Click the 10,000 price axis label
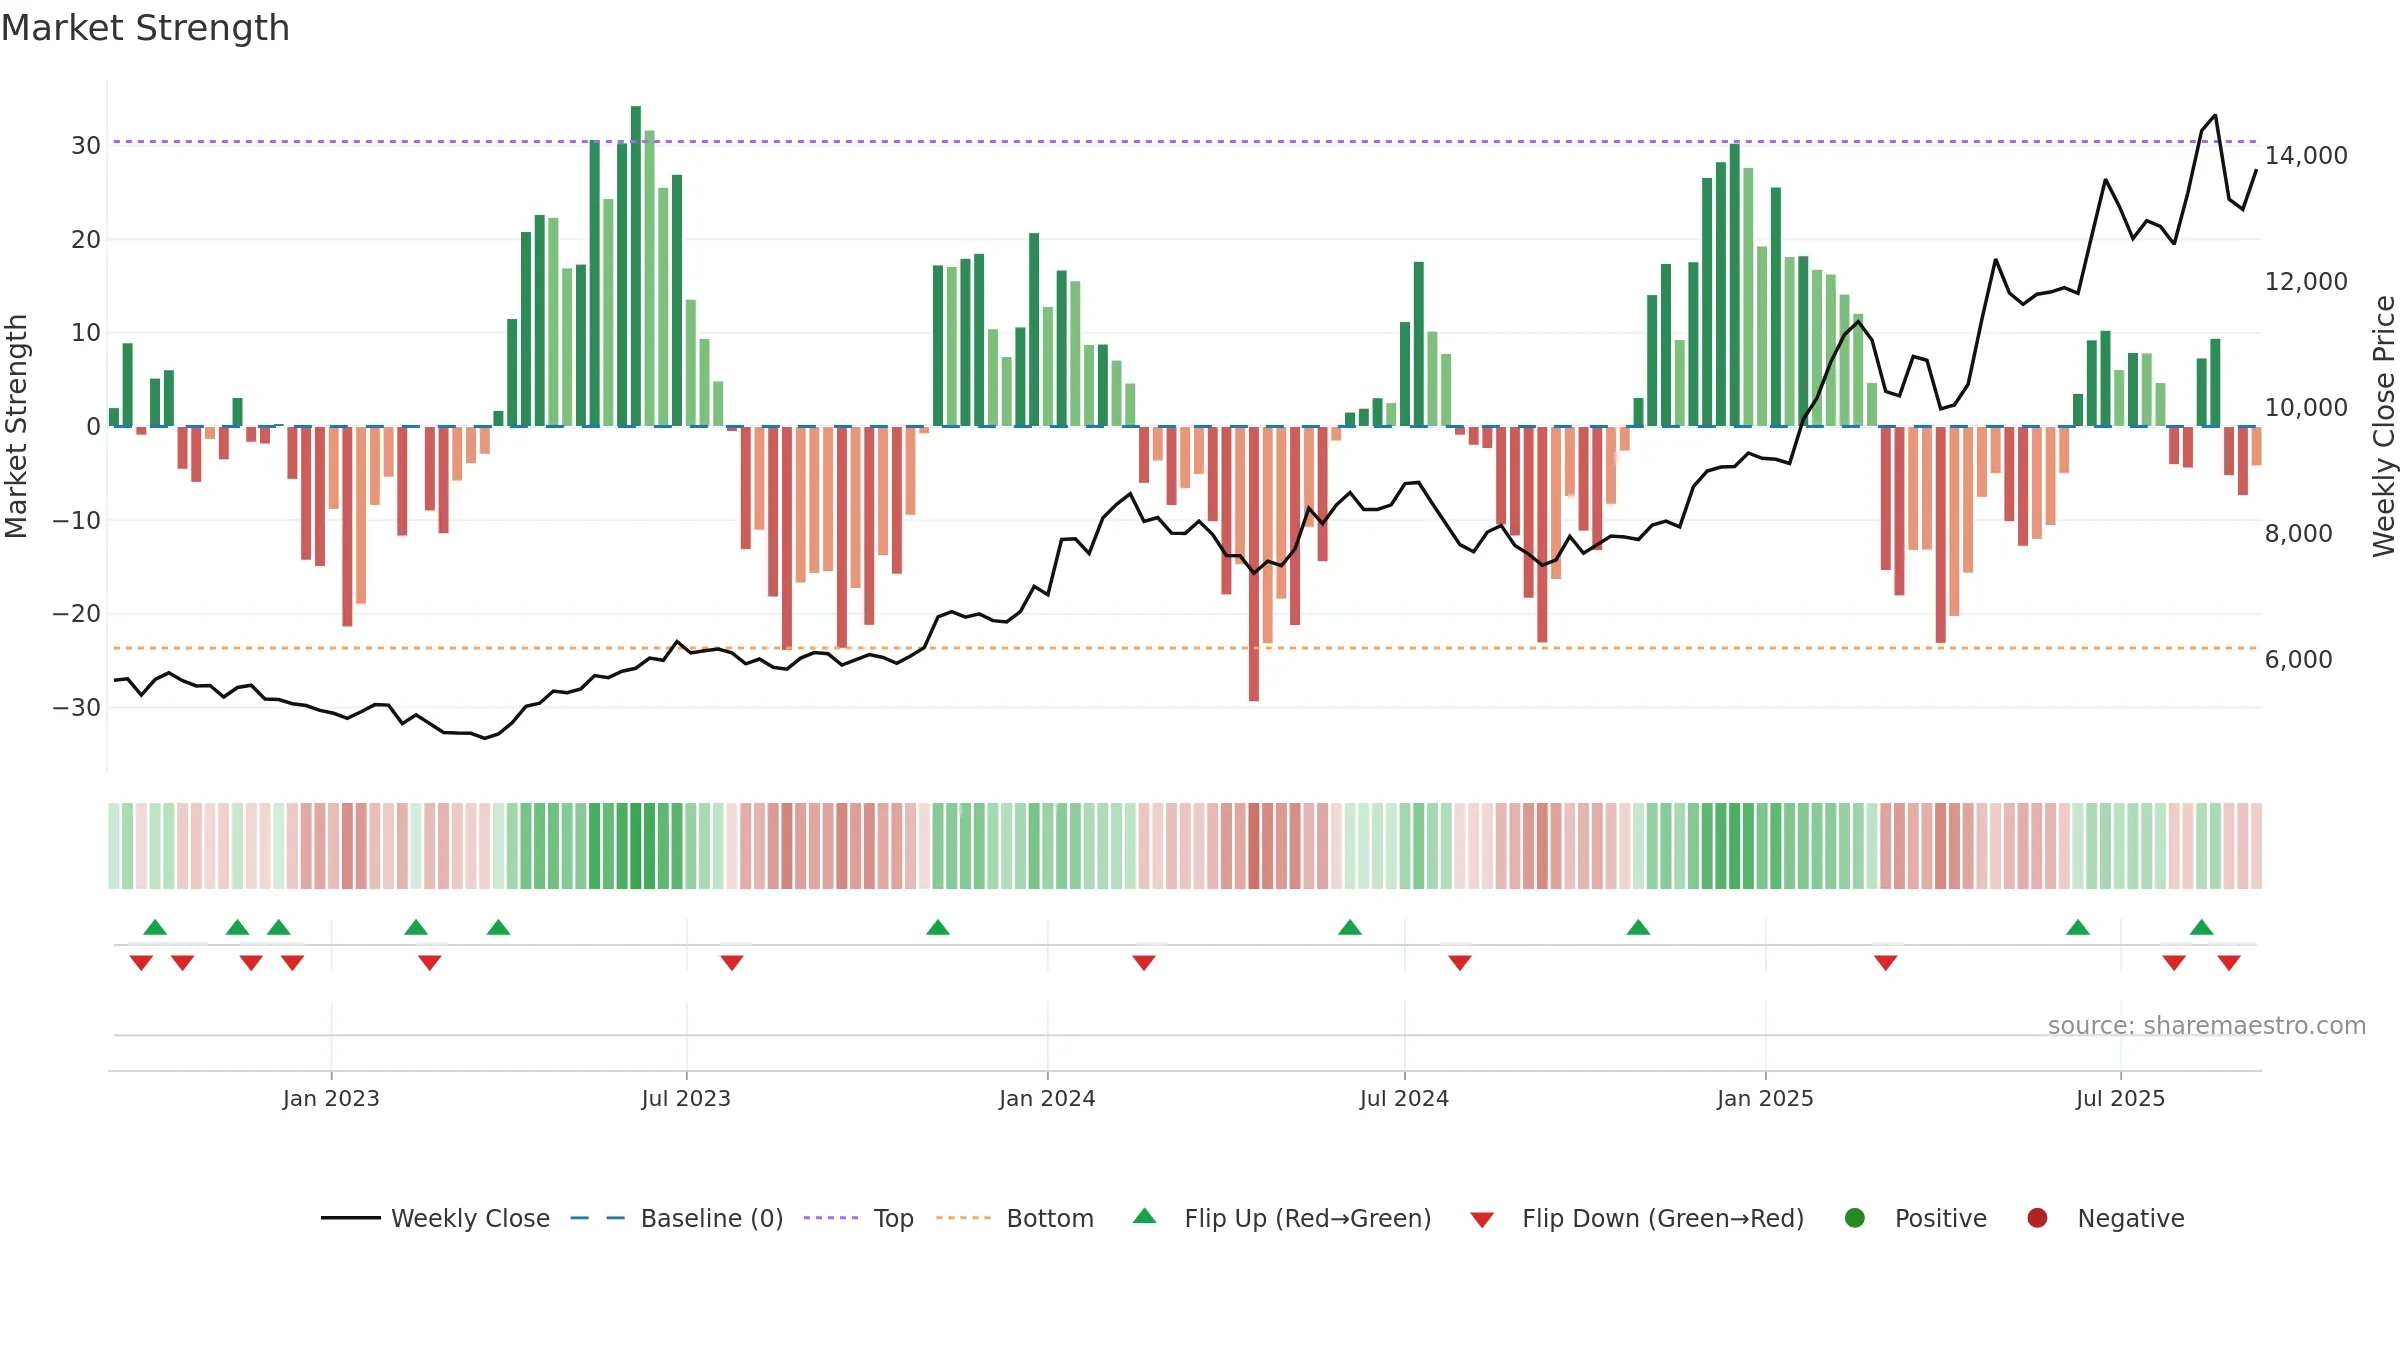The height and width of the screenshot is (1350, 2400). coord(2306,407)
